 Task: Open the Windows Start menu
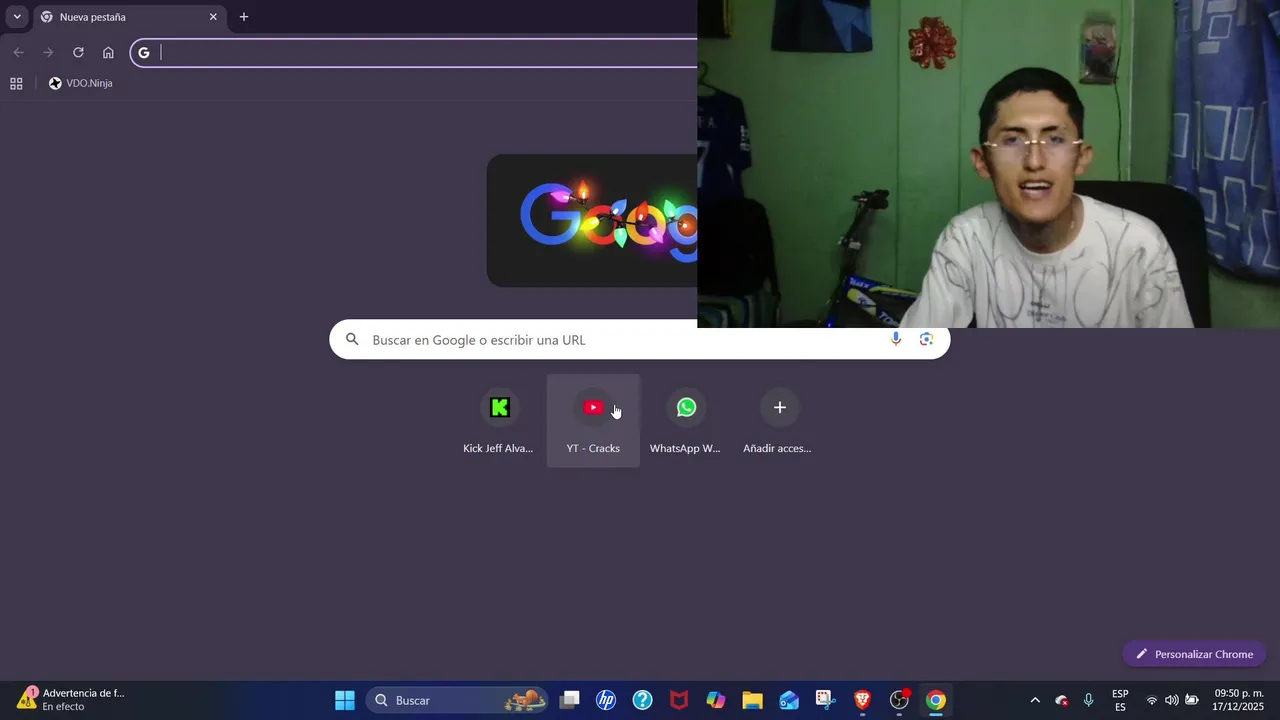345,700
